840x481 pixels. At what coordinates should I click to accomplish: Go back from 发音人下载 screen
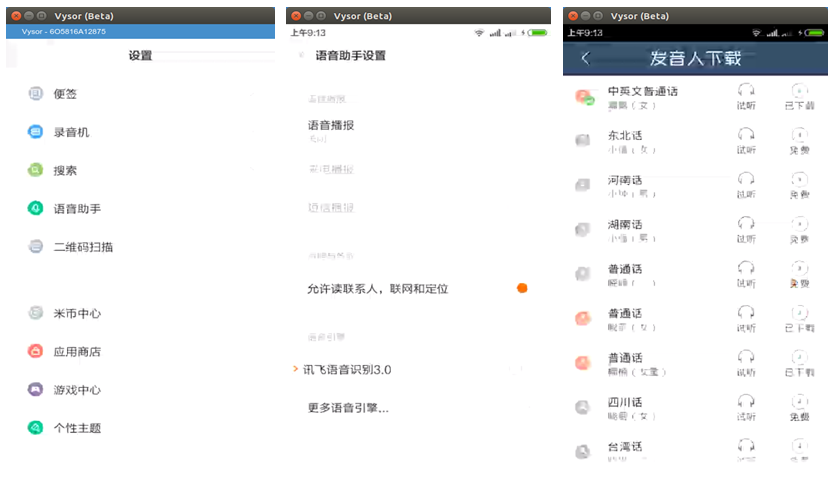click(586, 58)
